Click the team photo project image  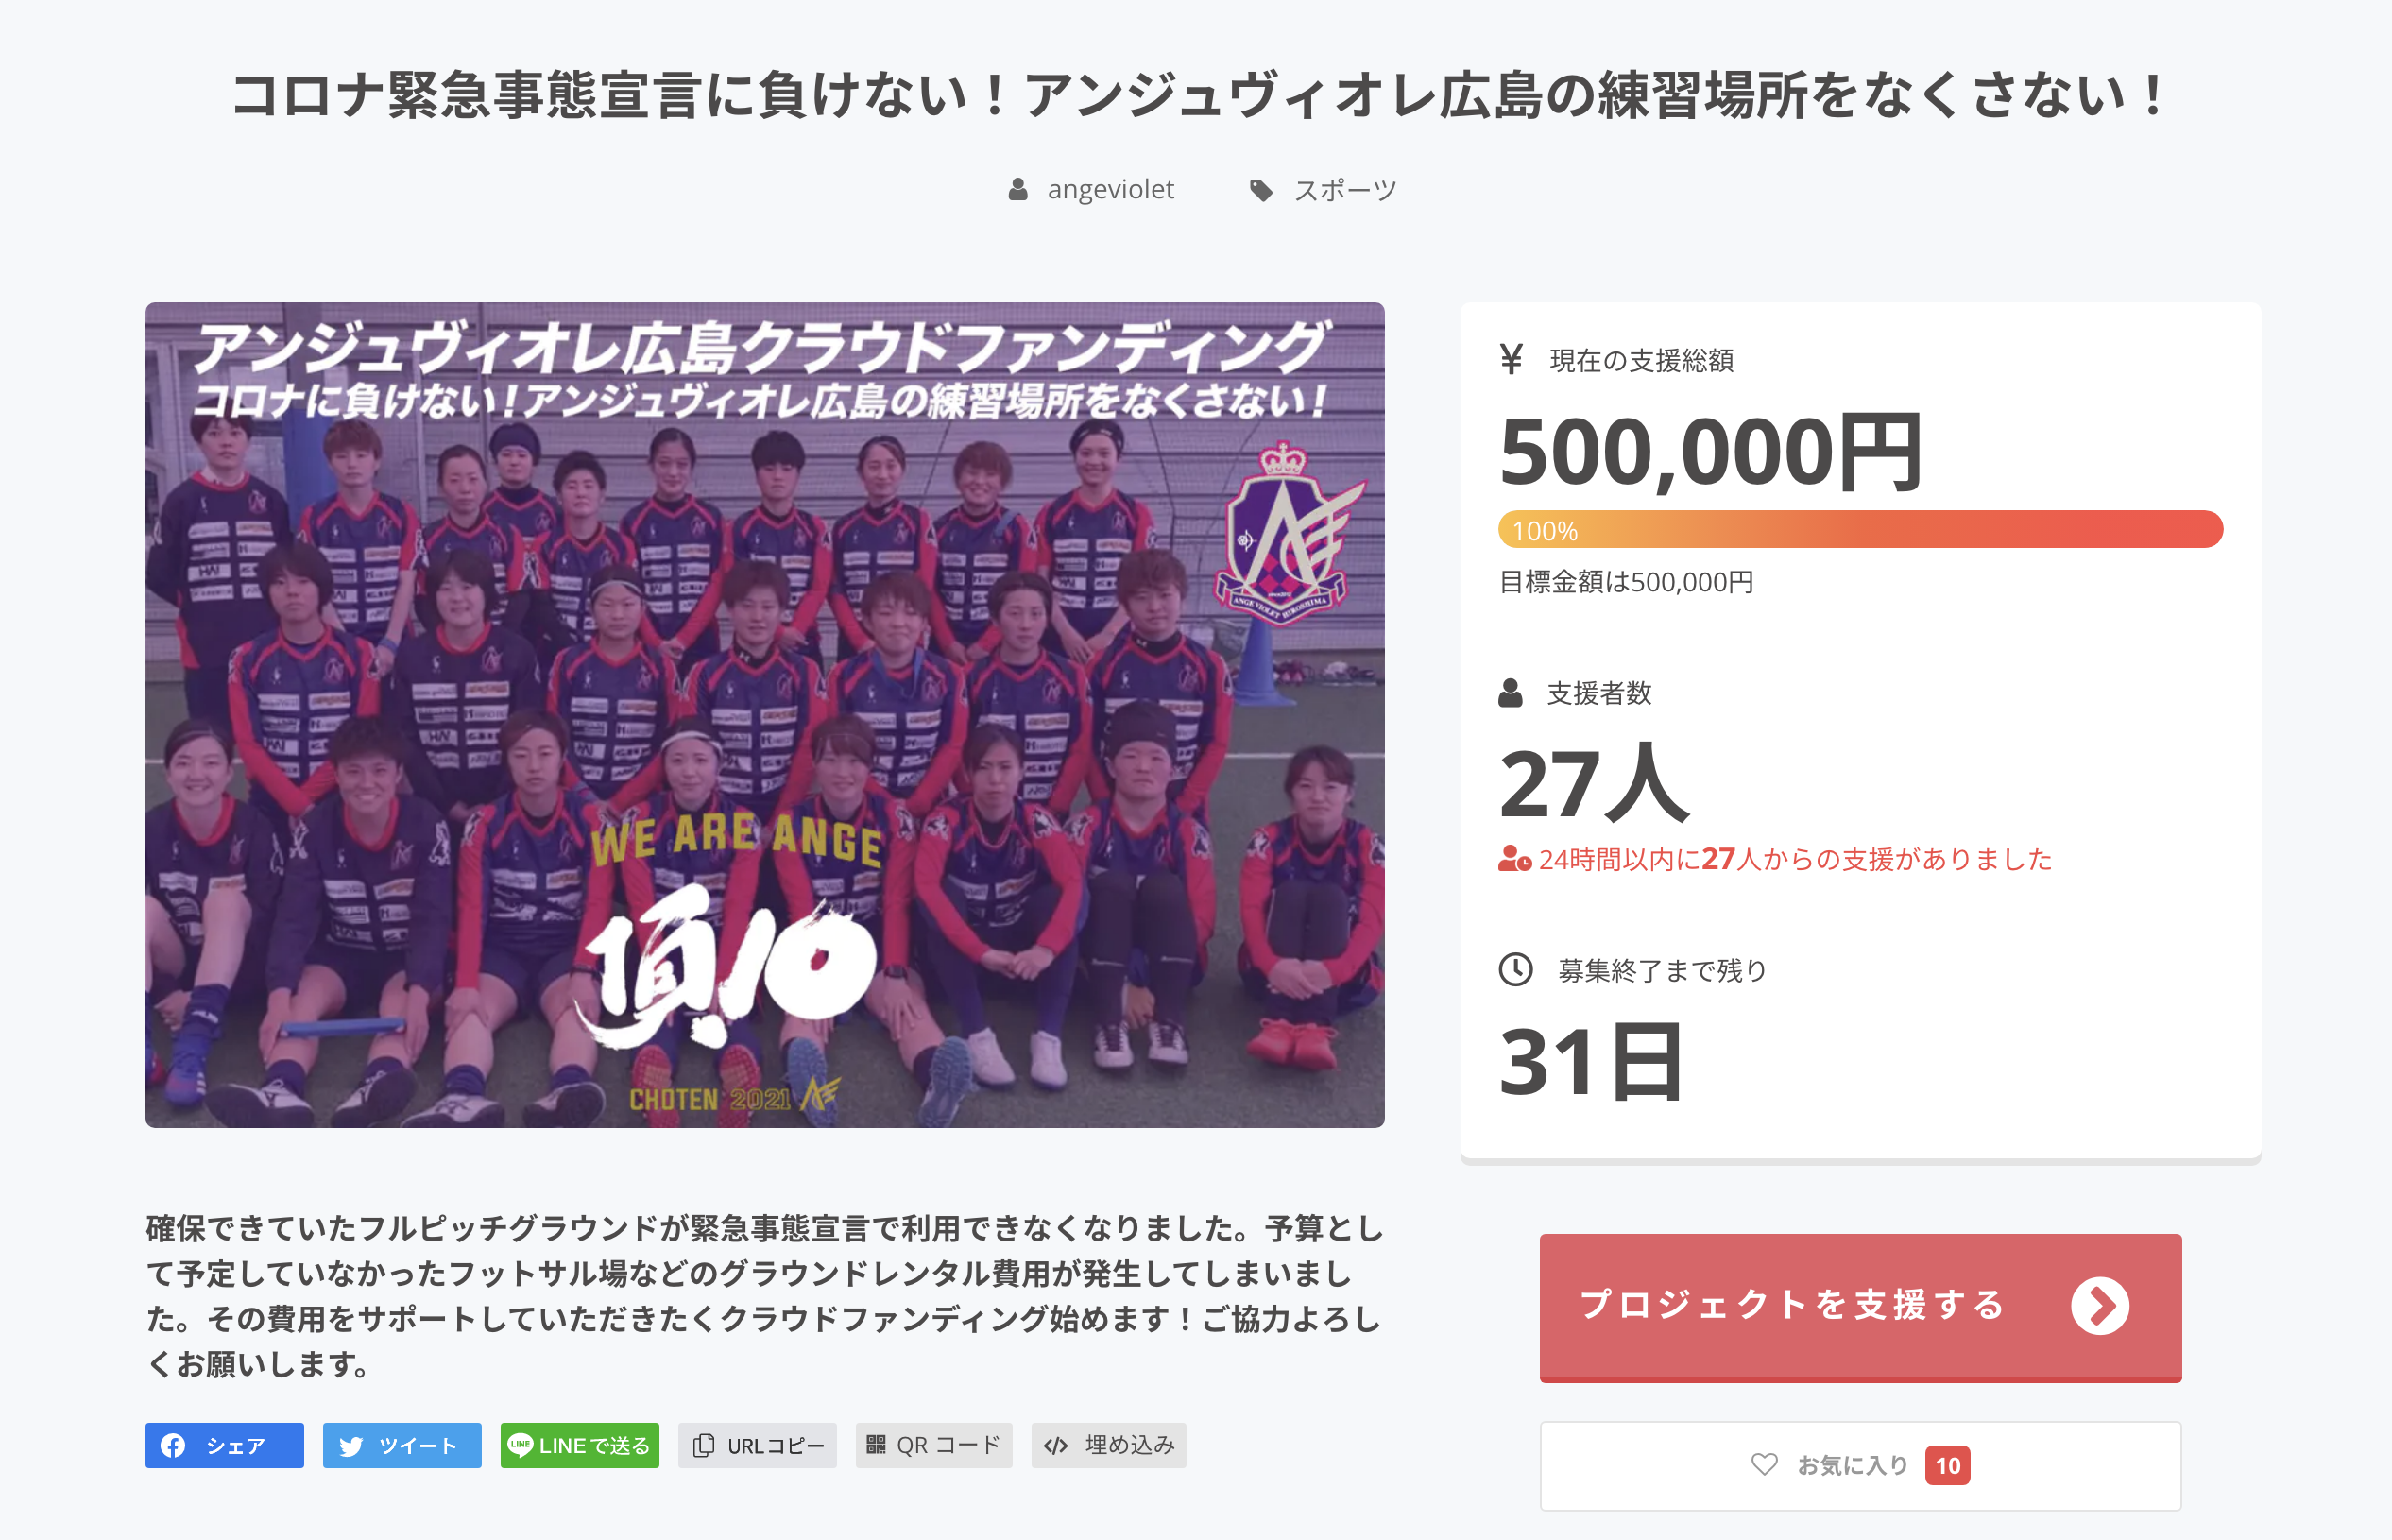coord(765,715)
